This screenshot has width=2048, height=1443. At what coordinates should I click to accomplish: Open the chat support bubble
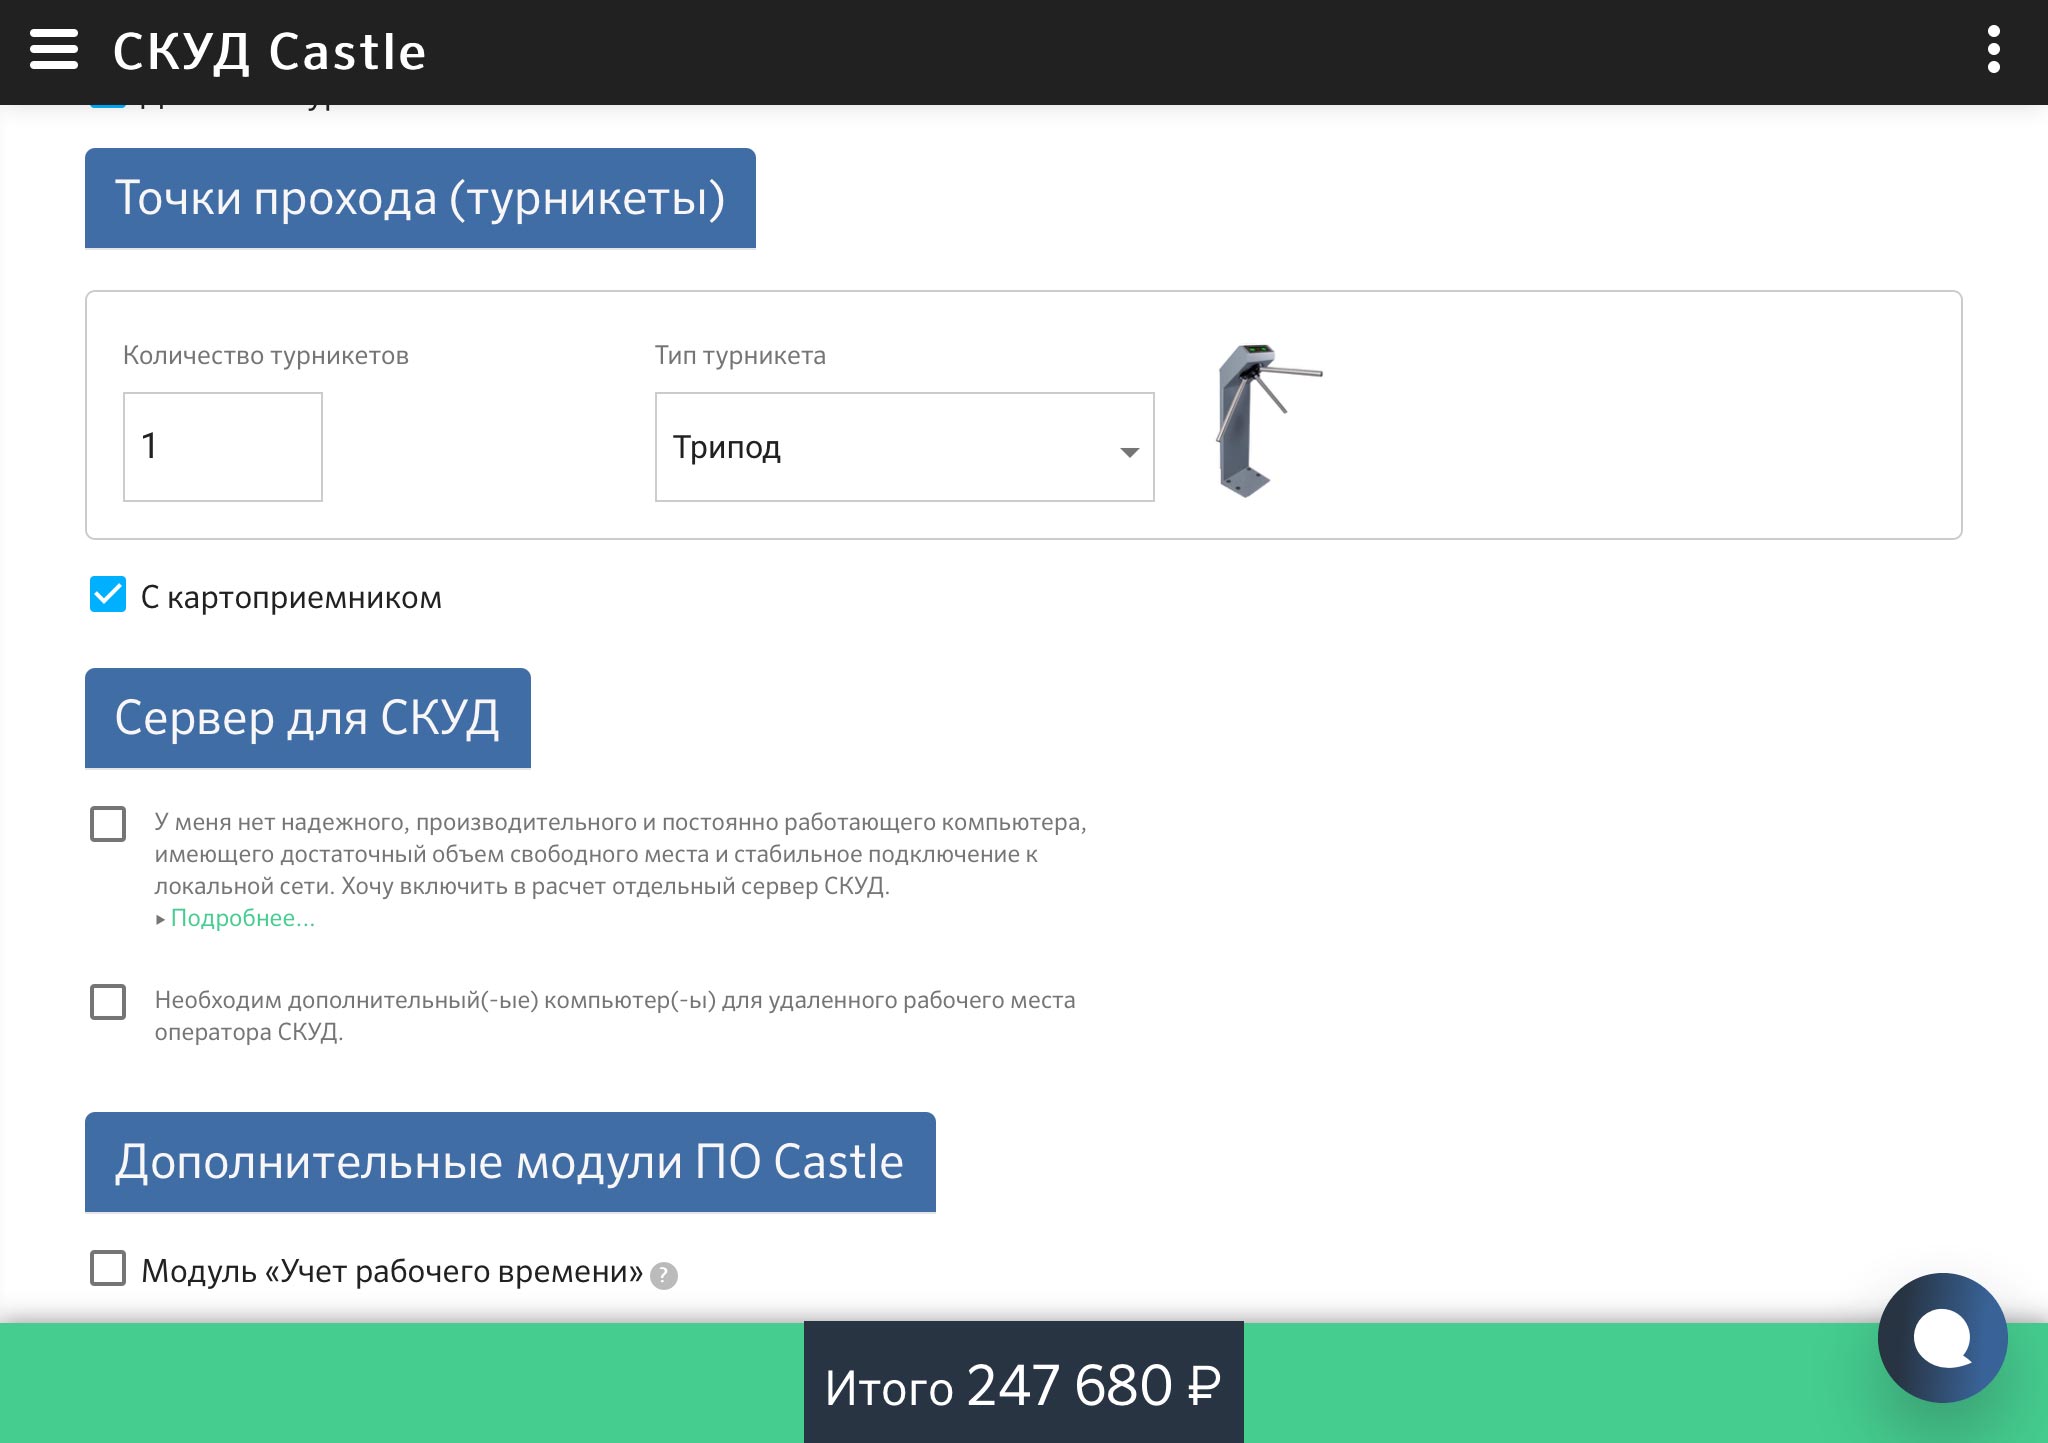pyautogui.click(x=1942, y=1337)
